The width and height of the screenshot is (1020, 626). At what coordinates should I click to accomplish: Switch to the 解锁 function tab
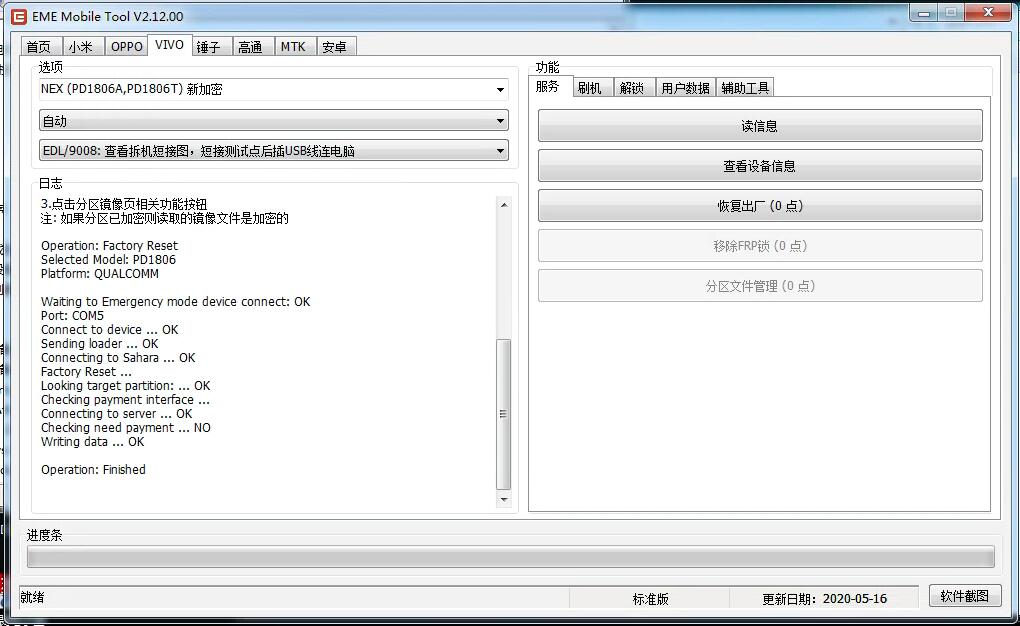click(634, 88)
